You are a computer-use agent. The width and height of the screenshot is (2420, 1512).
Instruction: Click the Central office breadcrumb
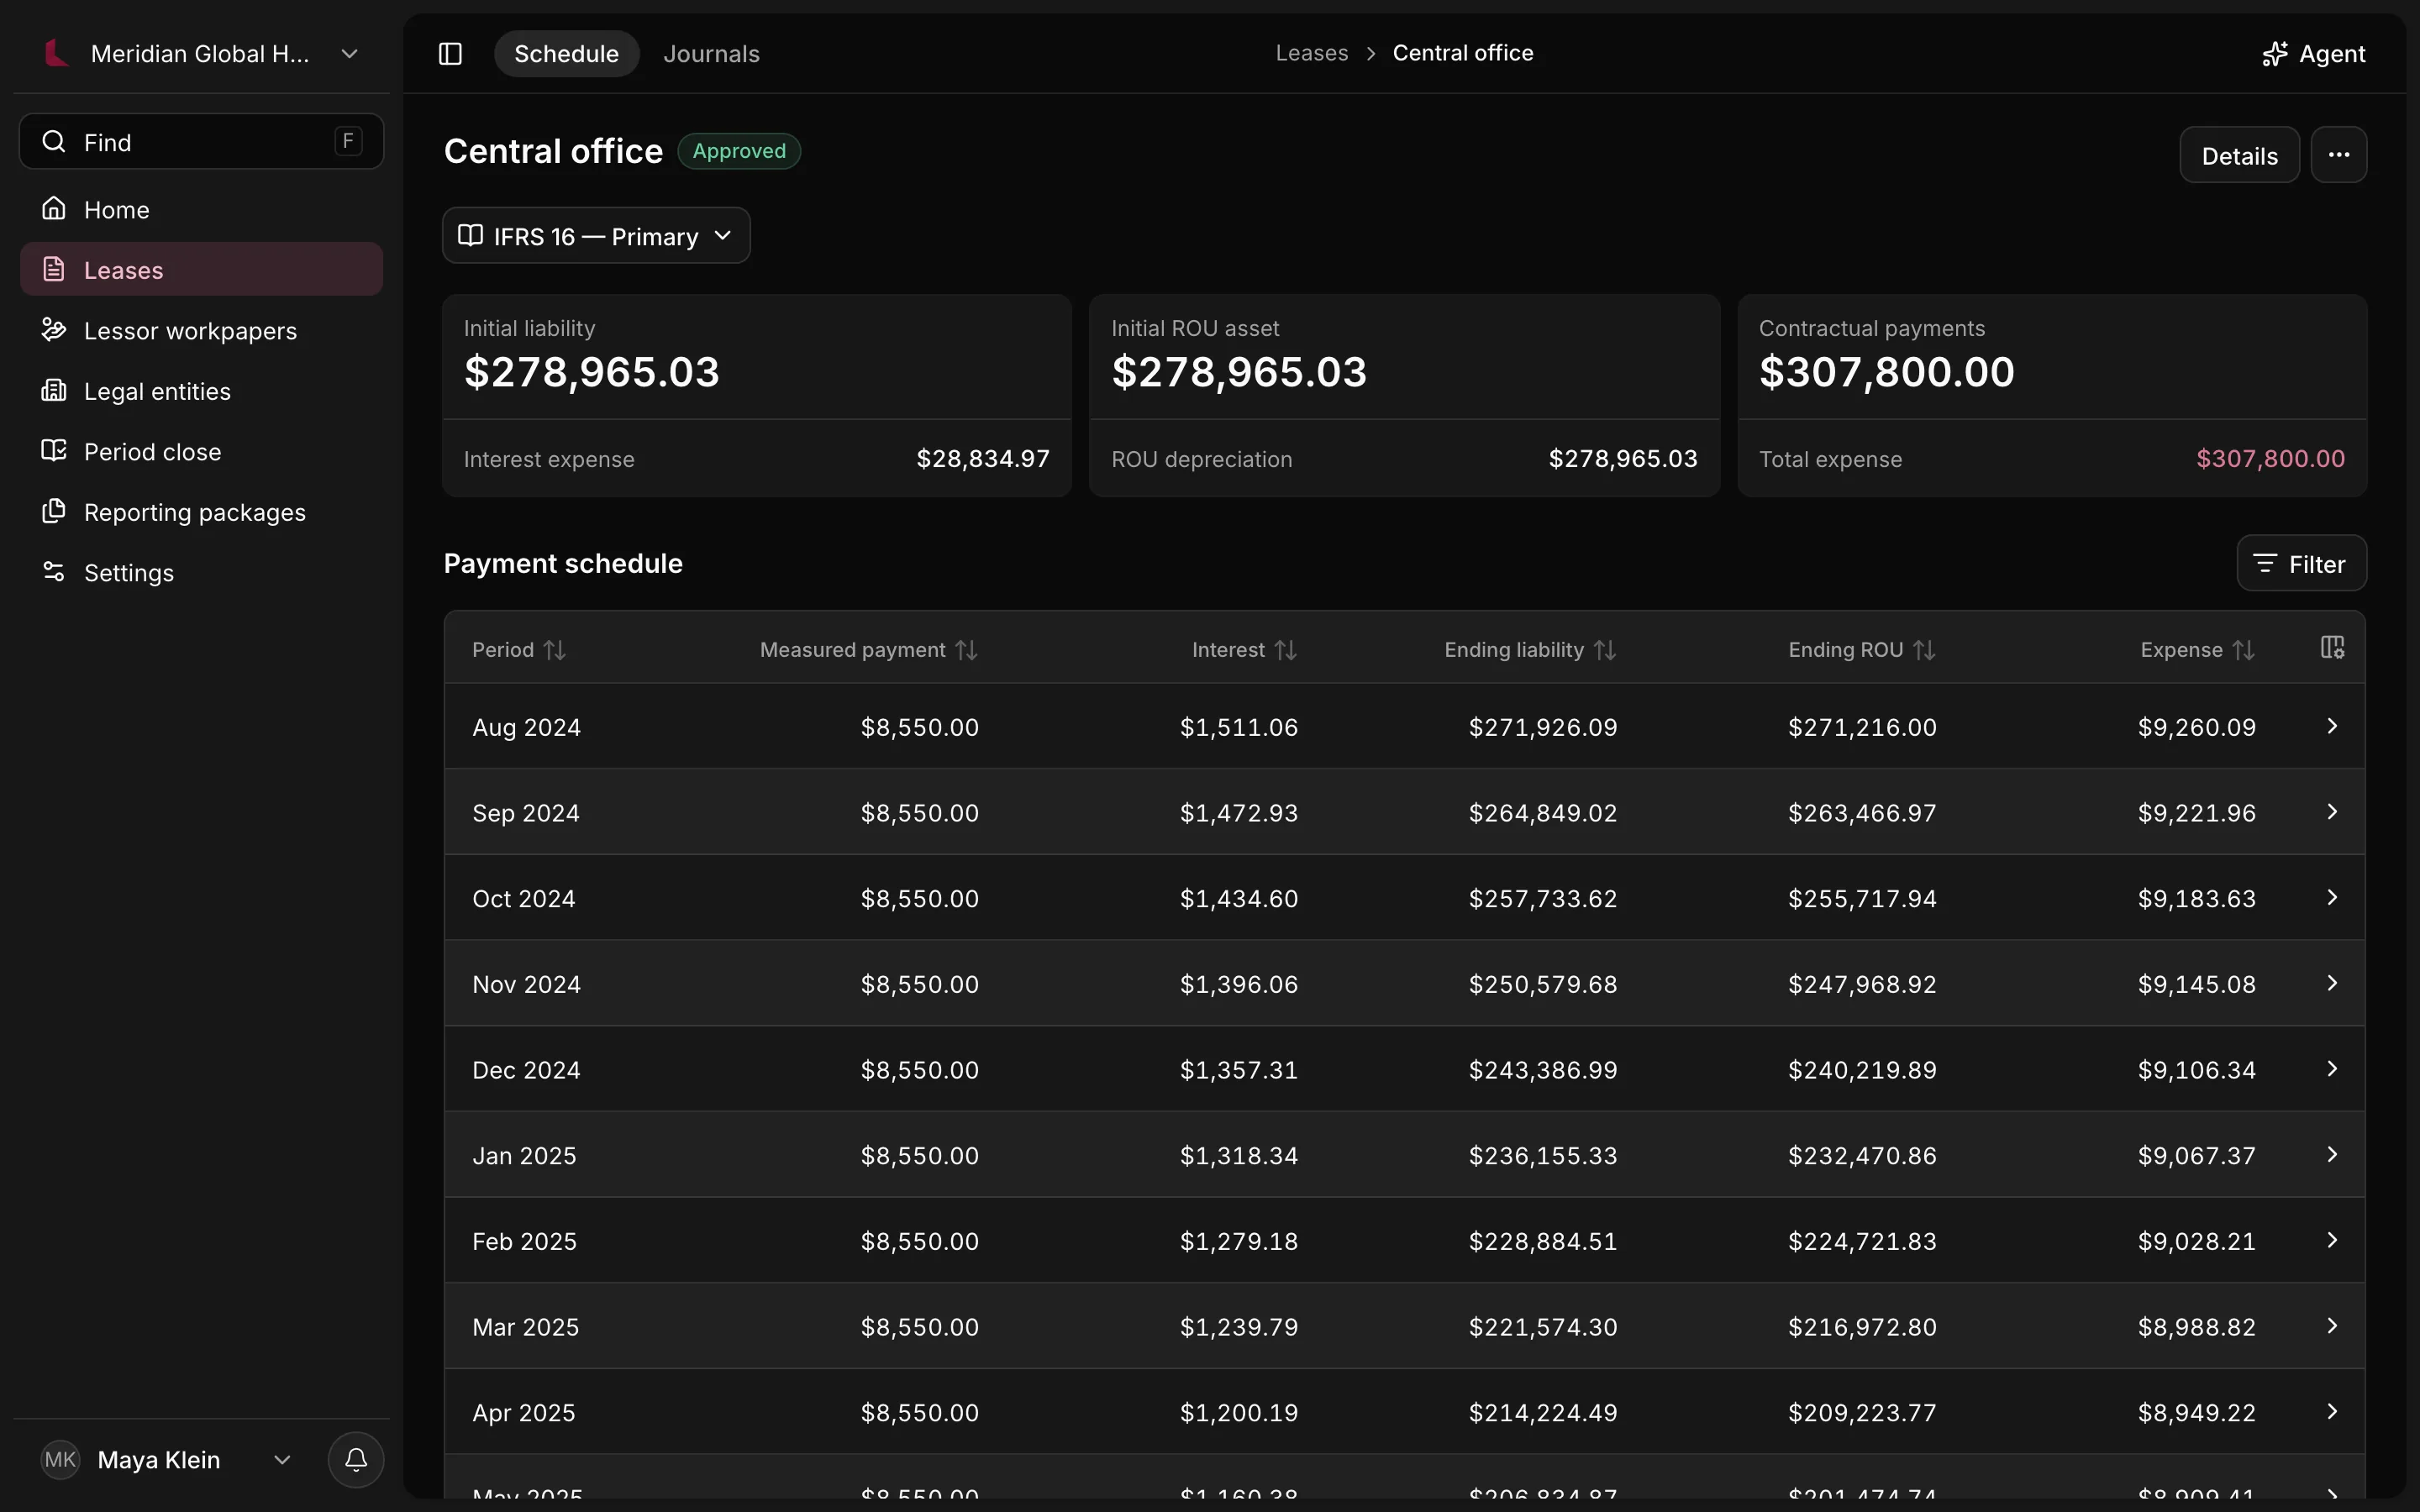pyautogui.click(x=1462, y=53)
